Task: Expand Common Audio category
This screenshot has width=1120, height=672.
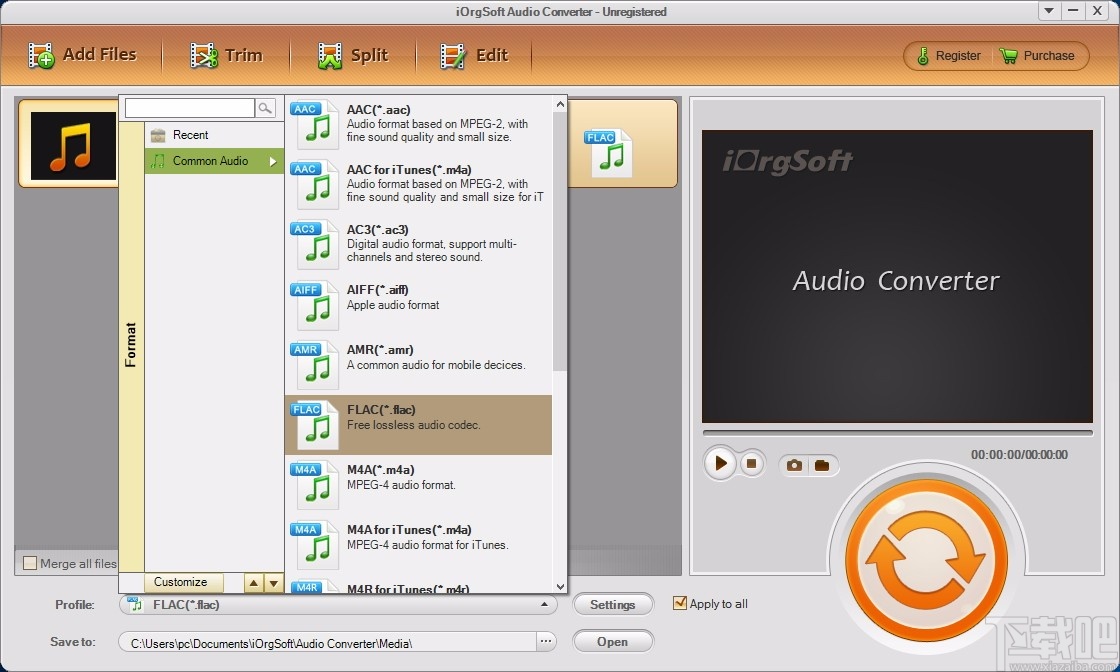Action: coord(212,160)
